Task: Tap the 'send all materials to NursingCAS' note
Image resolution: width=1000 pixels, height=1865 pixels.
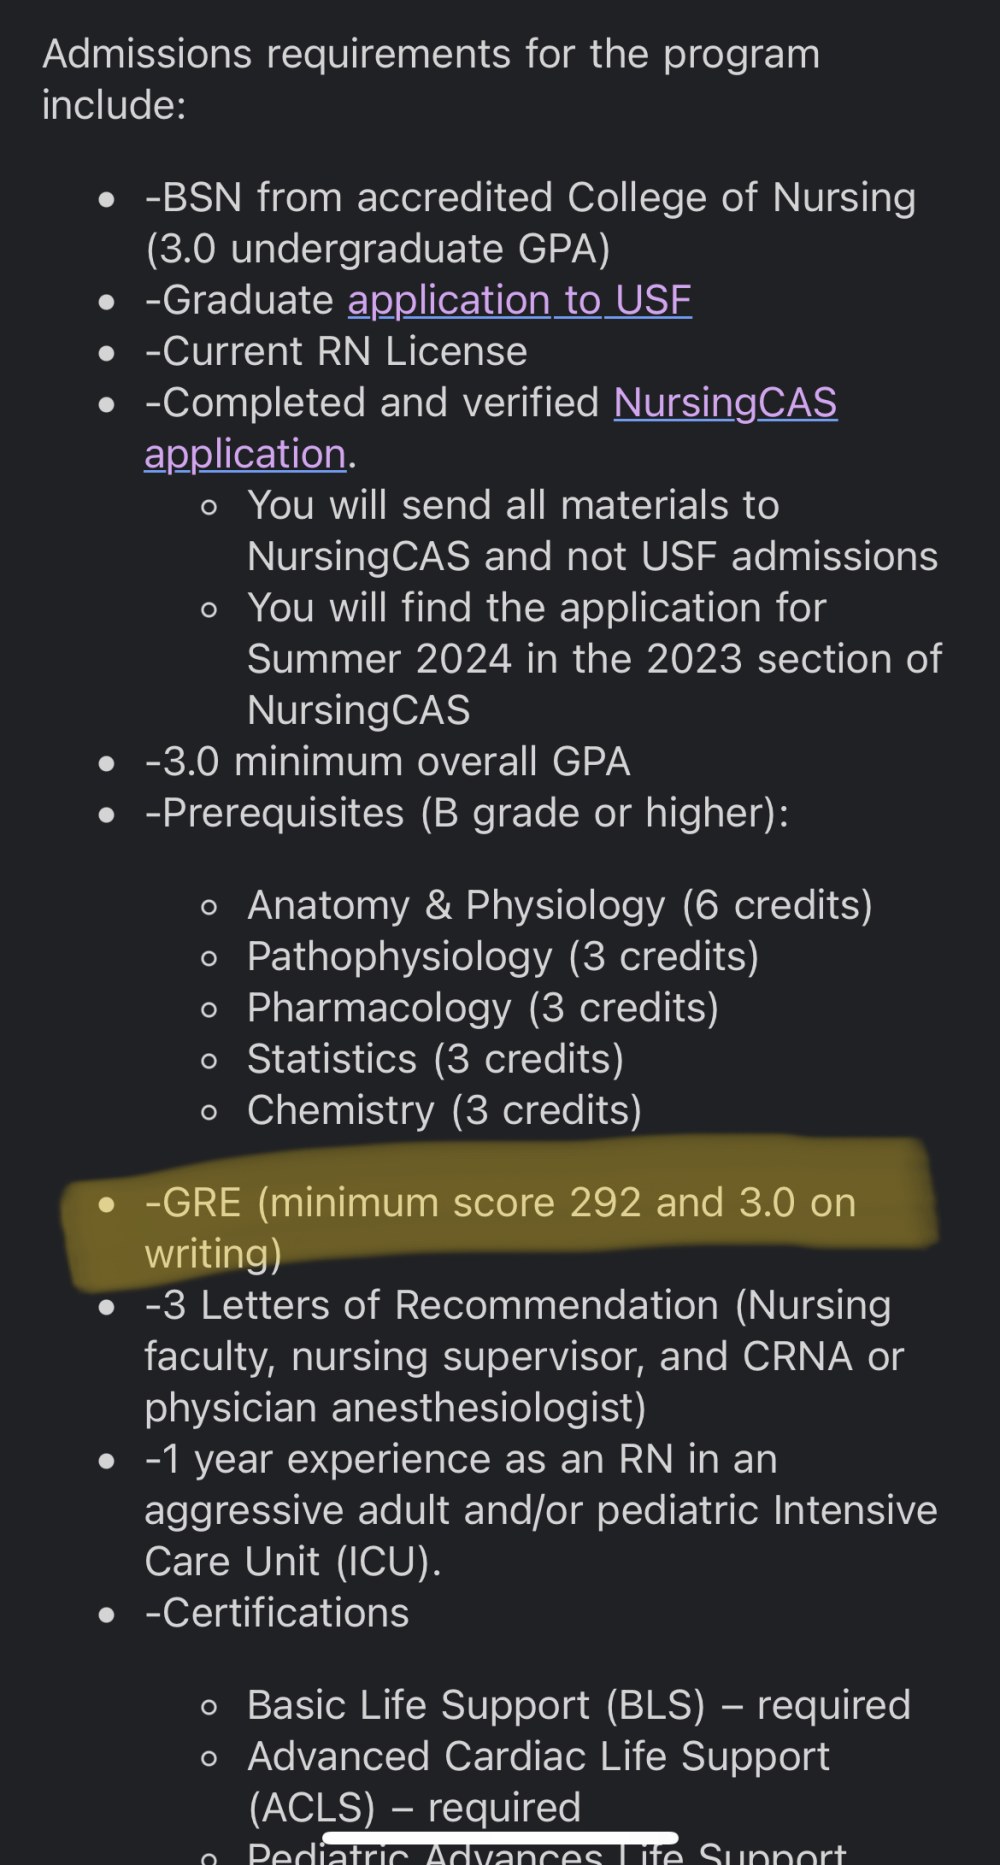Action: [x=592, y=531]
